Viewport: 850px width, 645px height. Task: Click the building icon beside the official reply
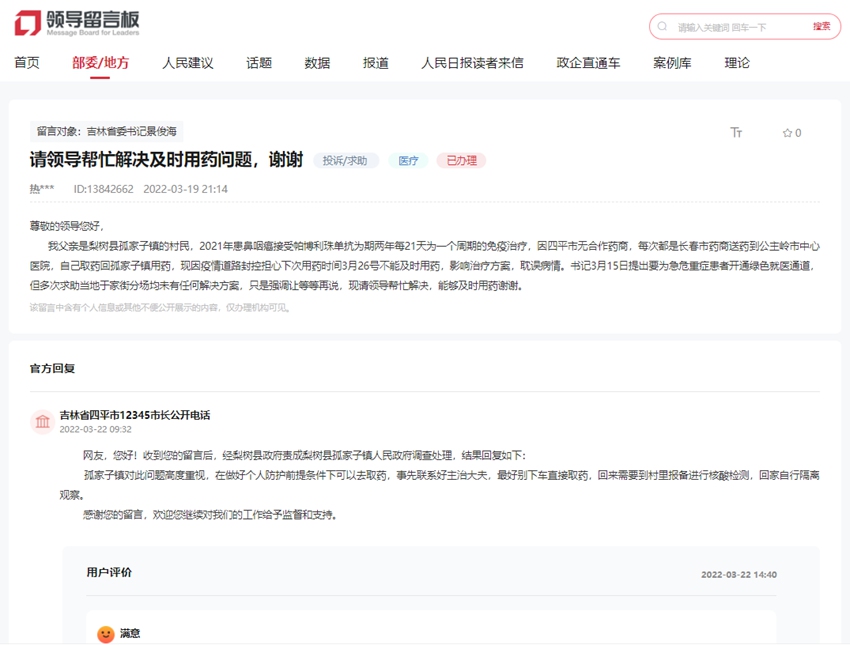(42, 422)
